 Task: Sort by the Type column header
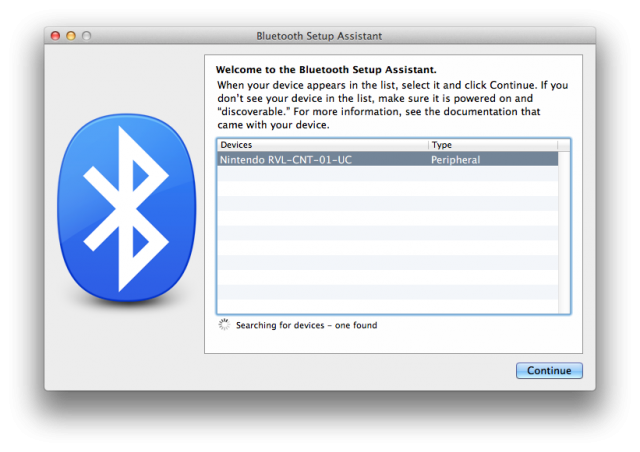[x=493, y=145]
